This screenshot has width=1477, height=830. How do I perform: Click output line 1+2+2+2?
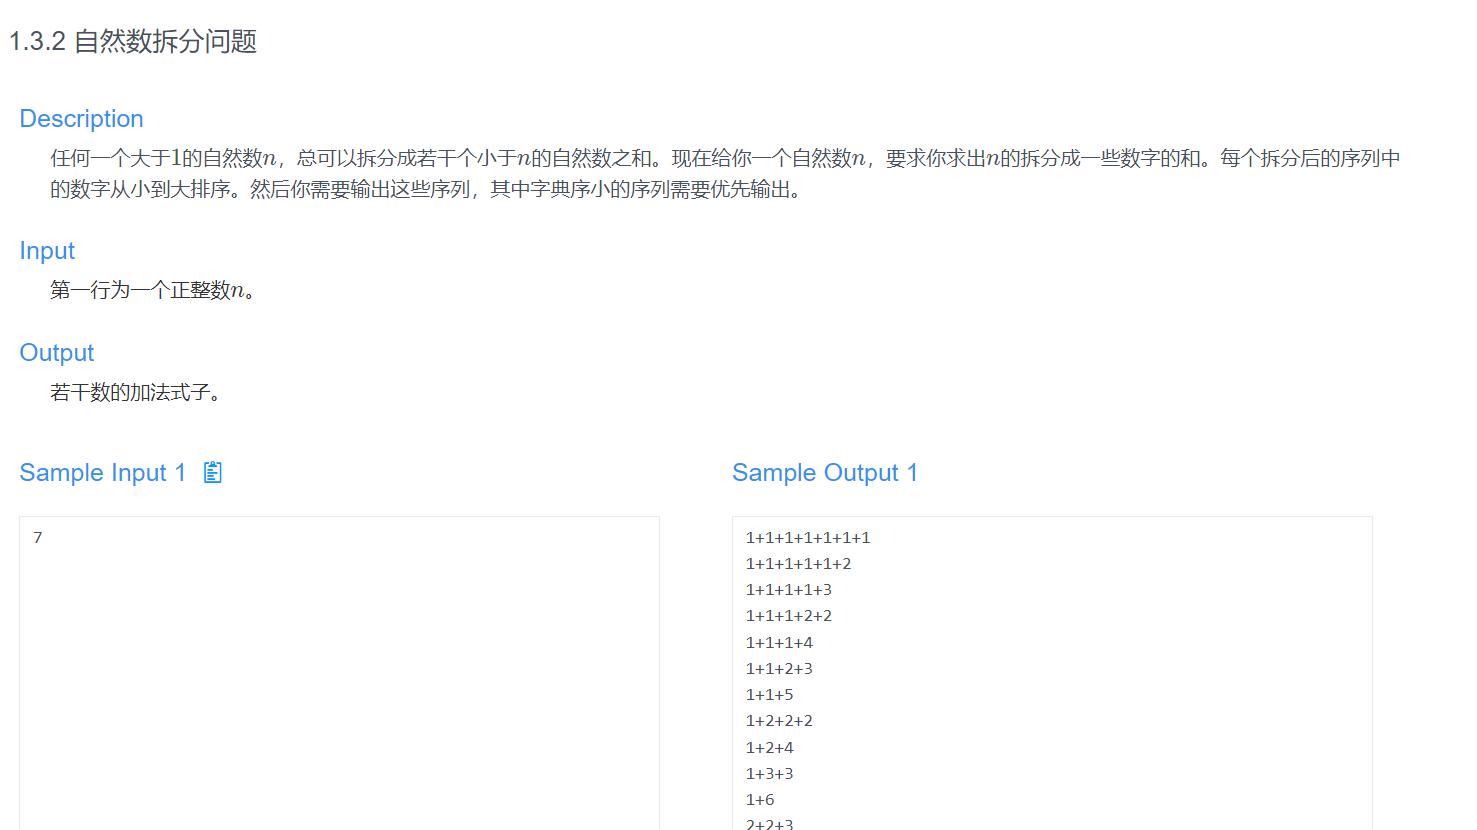pyautogui.click(x=780, y=721)
